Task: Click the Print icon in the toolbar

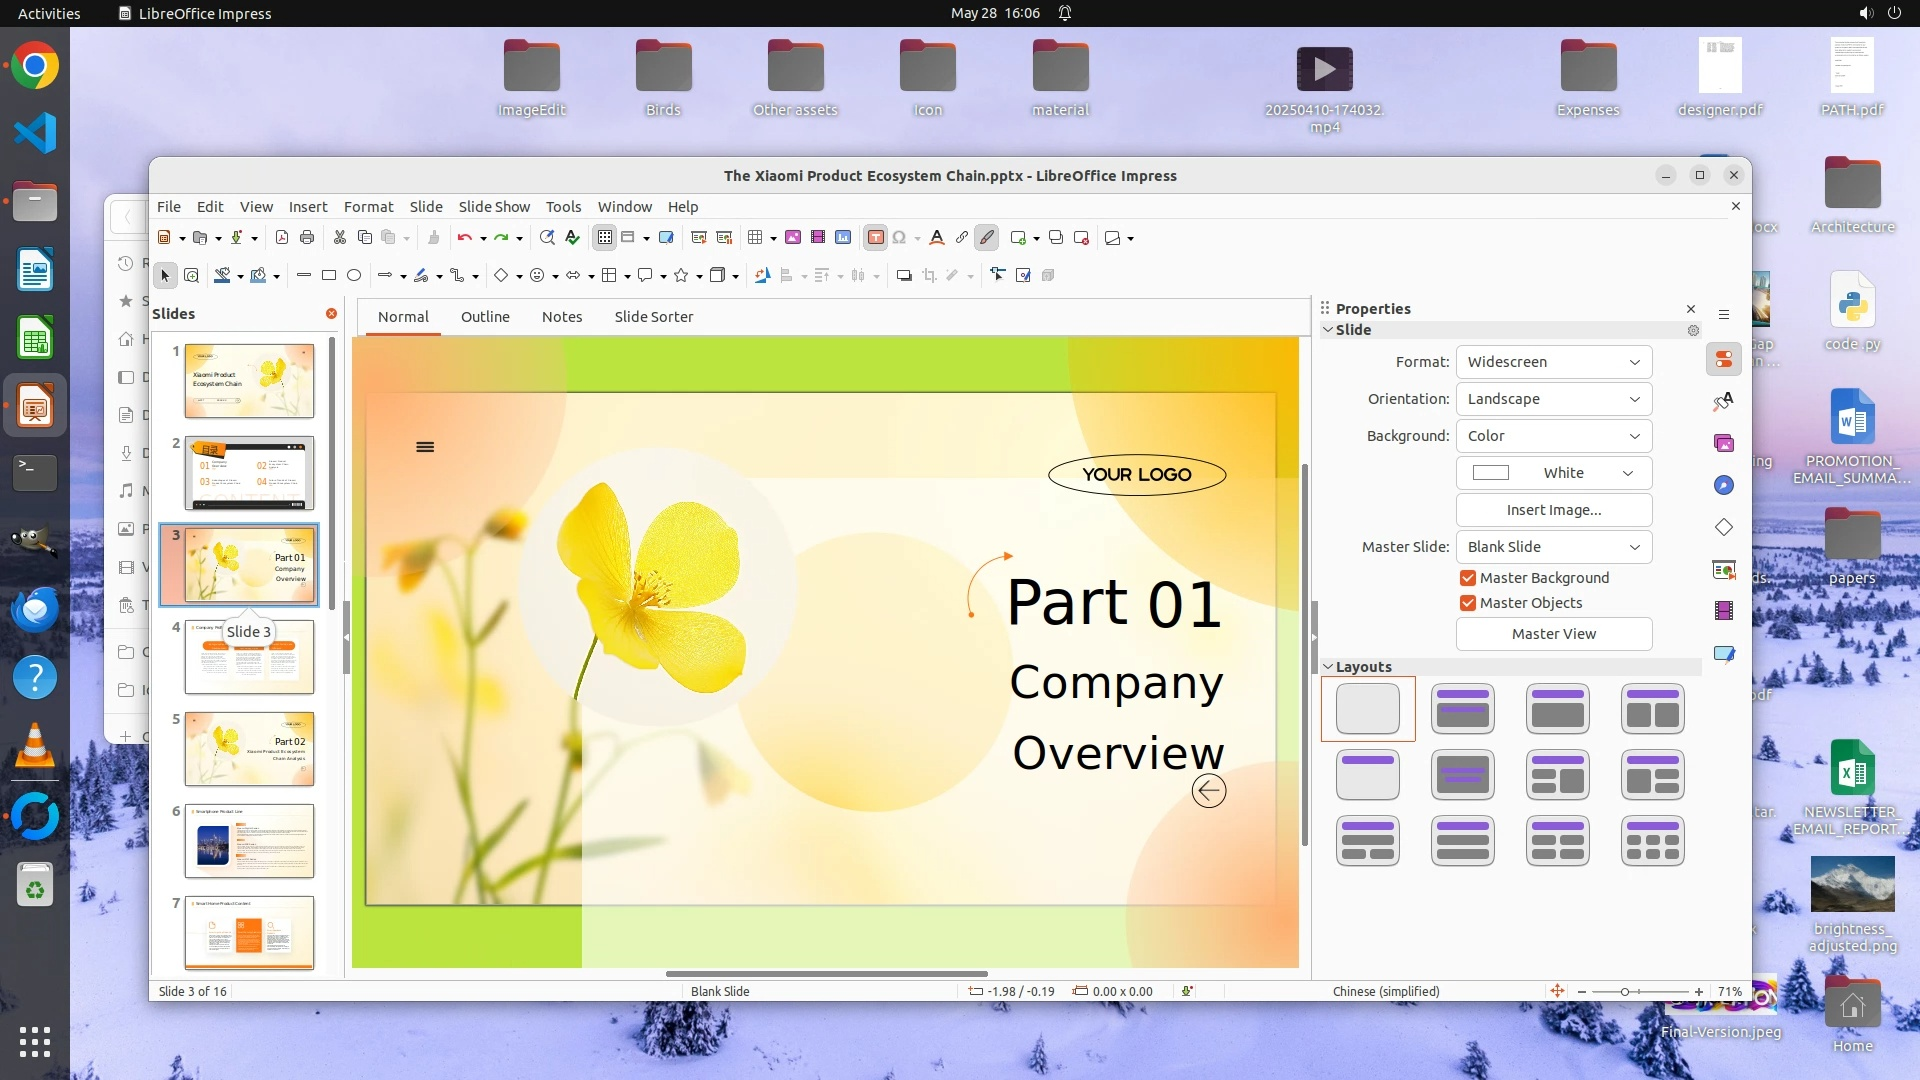Action: coord(307,238)
